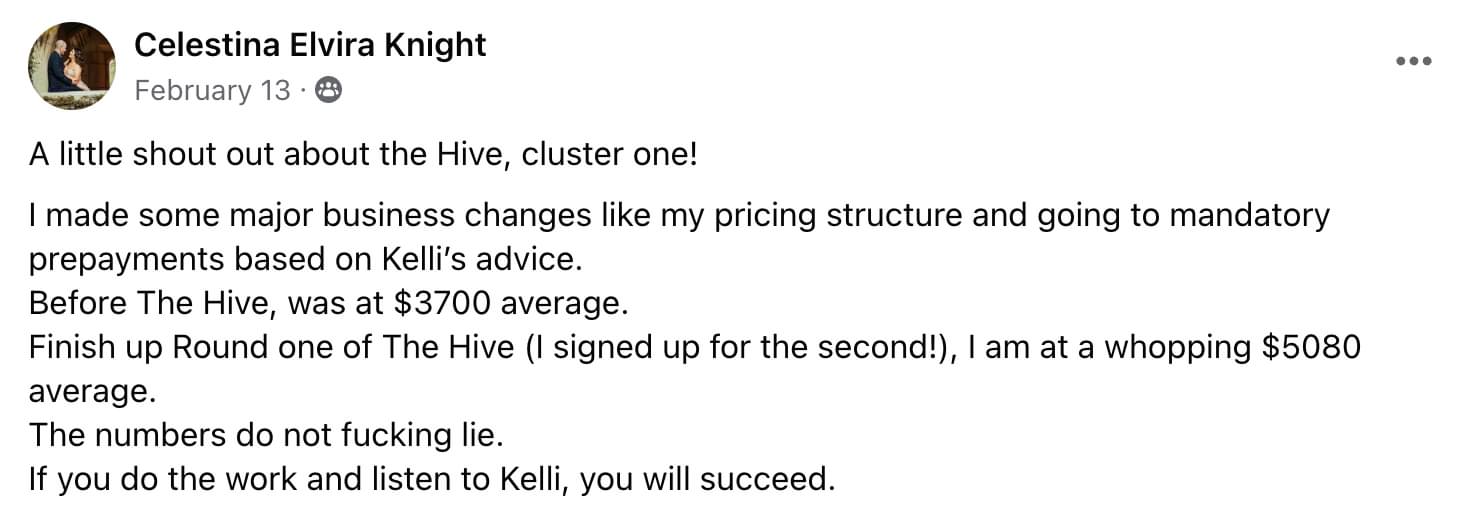Open the three-dot post options menu
This screenshot has height=518, width=1480.
click(x=1414, y=61)
